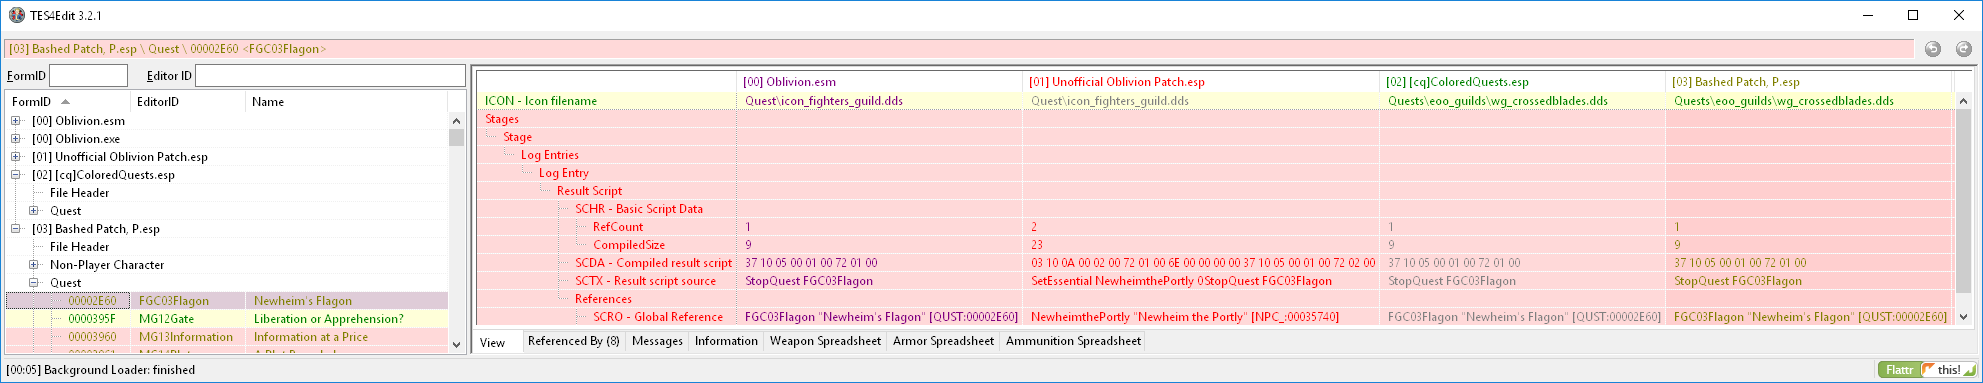Switch to the Referenced By (8) tab
This screenshot has width=1983, height=383.
click(573, 341)
